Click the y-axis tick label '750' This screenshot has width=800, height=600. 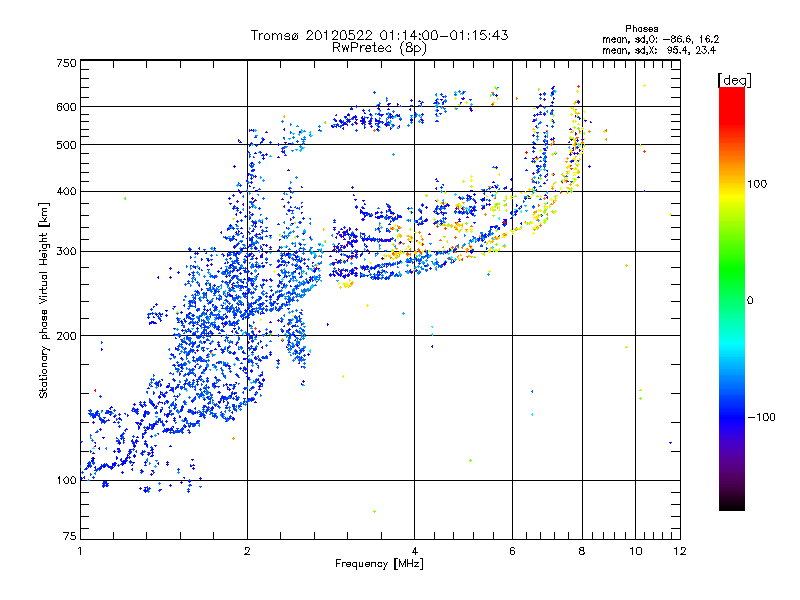coord(66,63)
